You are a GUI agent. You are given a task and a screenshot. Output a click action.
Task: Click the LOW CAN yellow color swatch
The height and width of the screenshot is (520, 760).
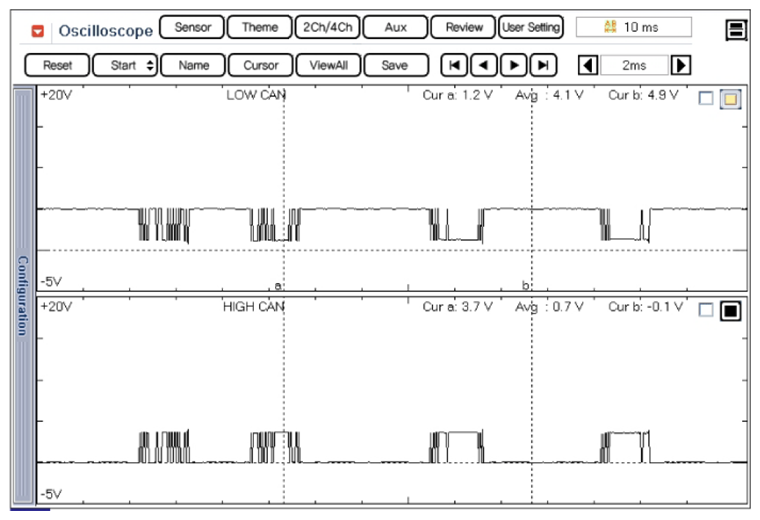730,98
